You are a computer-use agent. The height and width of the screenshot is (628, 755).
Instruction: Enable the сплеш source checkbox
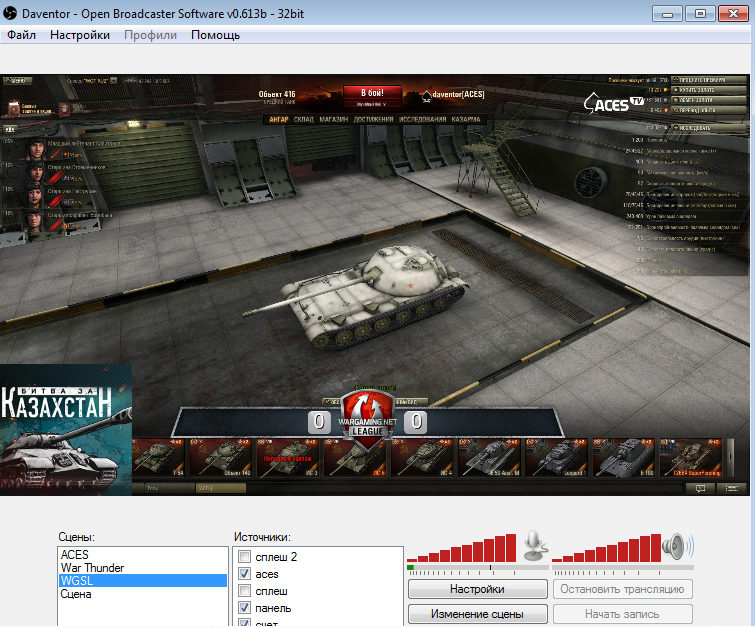coord(245,590)
